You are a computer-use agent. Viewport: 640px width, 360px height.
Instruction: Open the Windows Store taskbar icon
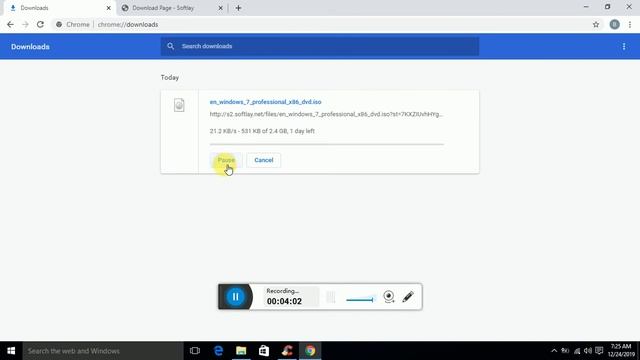(x=264, y=351)
